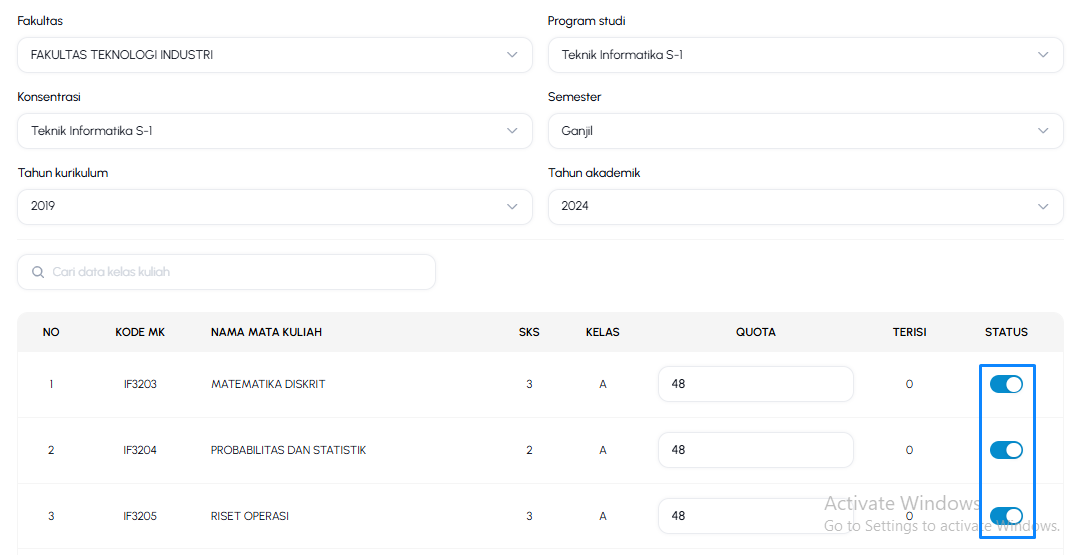Edit quota field for MATEMATIKA DISKRIT
This screenshot has height=555, width=1079.
tap(756, 384)
